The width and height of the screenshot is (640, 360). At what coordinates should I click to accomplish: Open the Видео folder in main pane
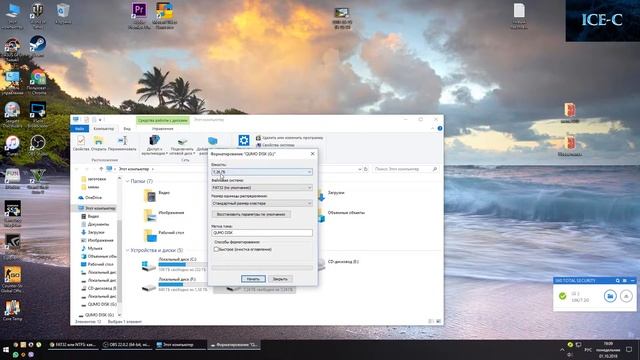157,195
